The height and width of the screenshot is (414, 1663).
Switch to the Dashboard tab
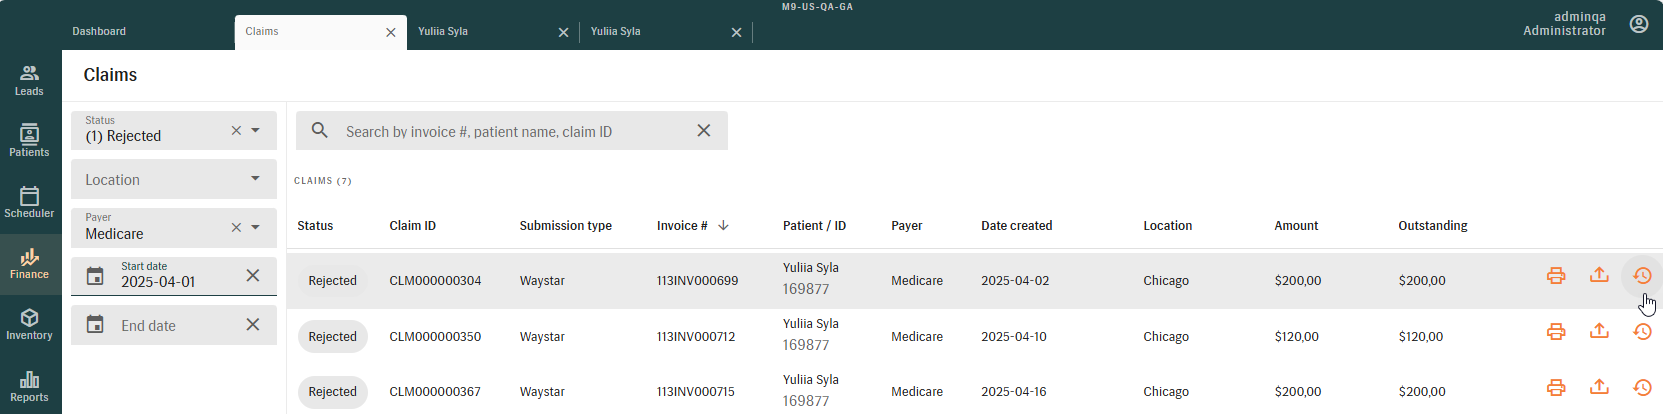tap(99, 31)
